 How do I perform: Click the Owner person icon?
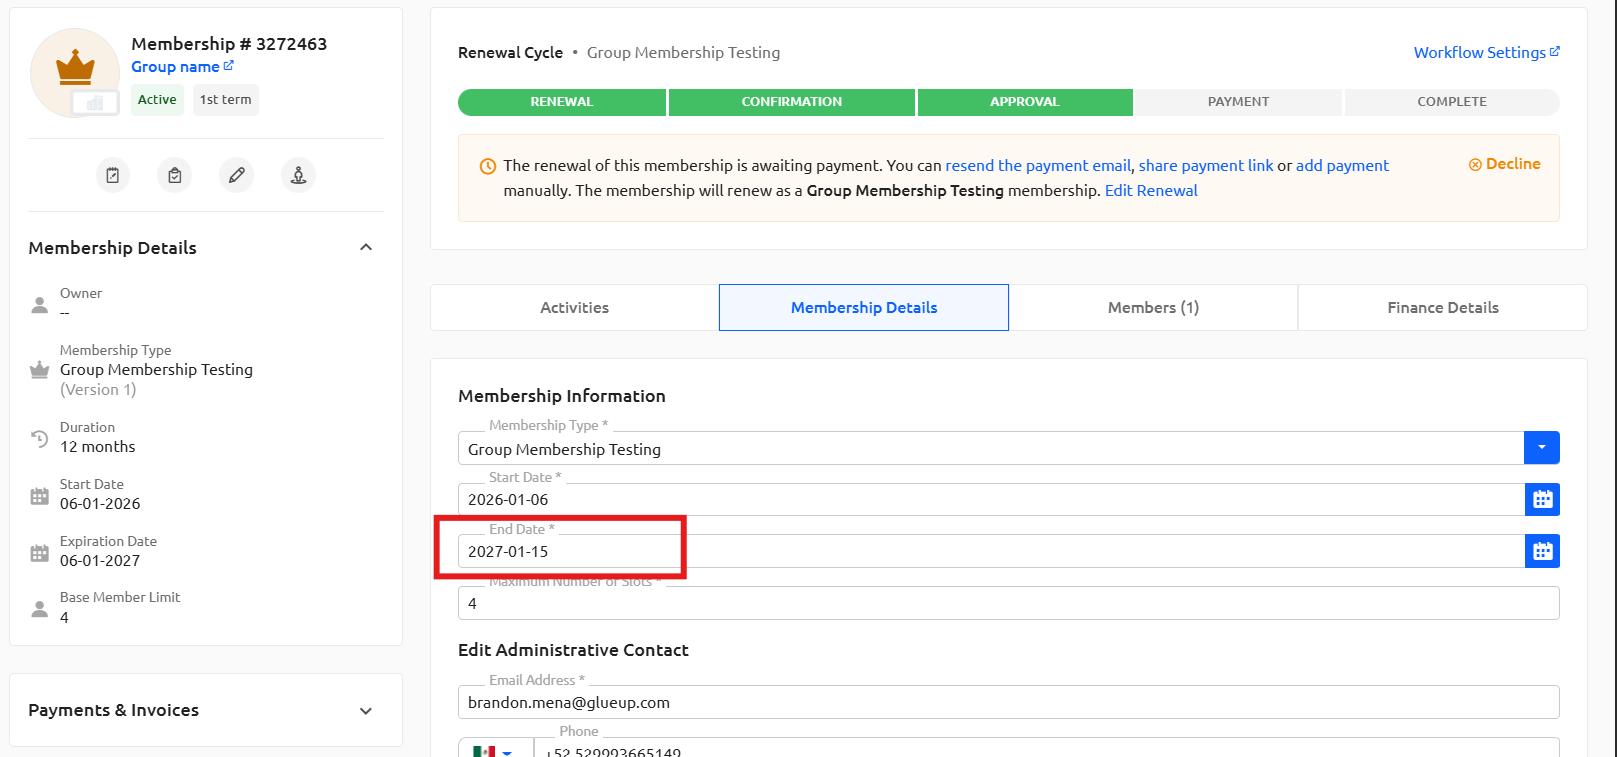click(x=40, y=305)
